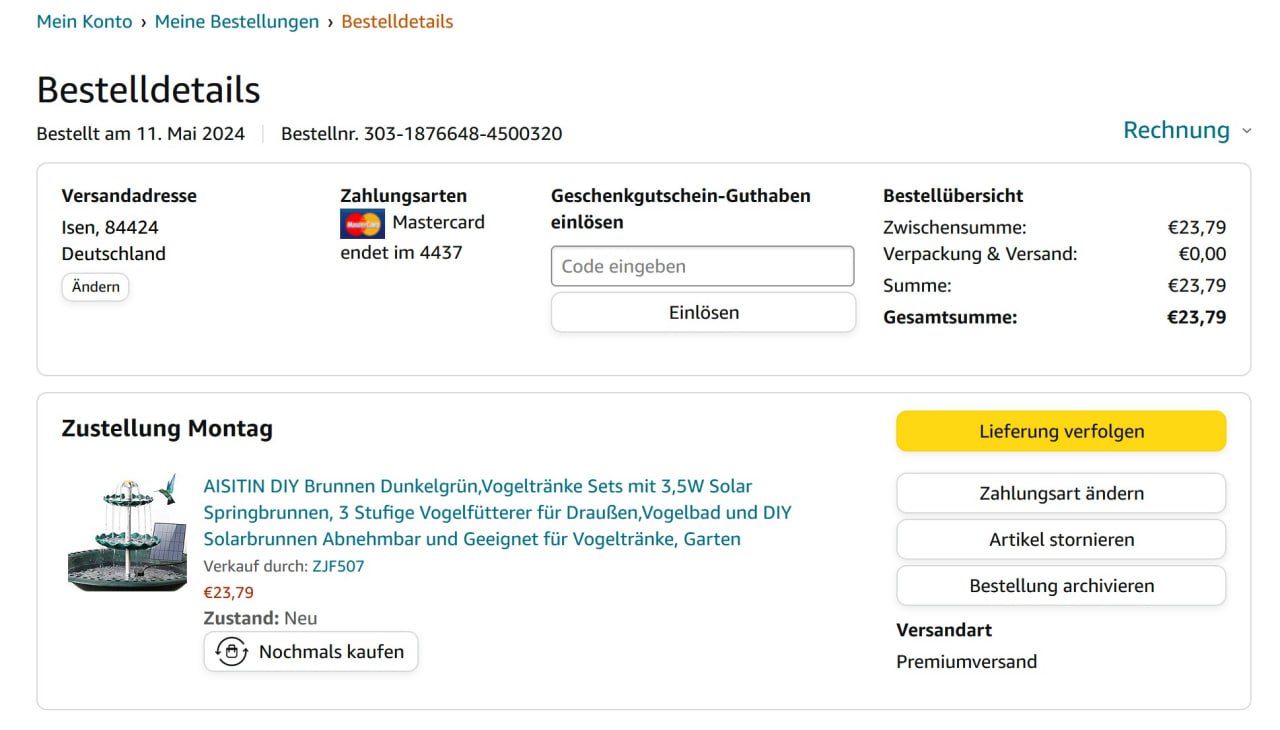Click the reorder cart icon beside Nochmals kaufen
The width and height of the screenshot is (1280, 730).
(x=232, y=652)
